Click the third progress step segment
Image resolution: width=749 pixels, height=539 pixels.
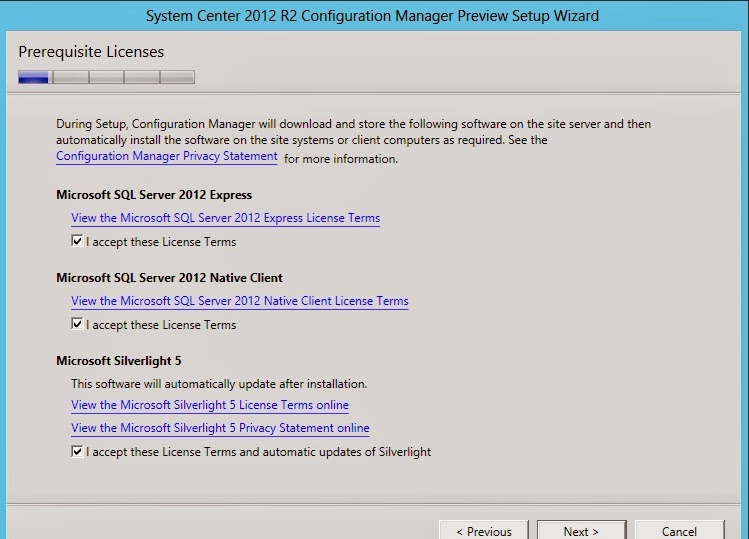coord(106,77)
